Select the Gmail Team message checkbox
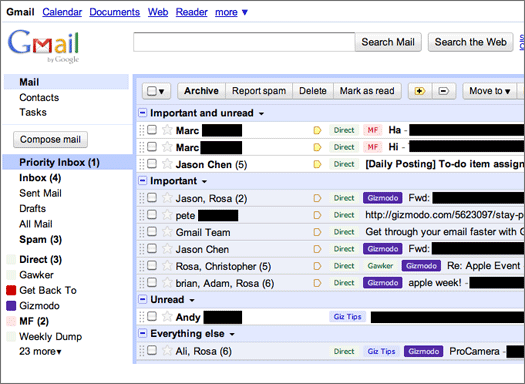Screen dimensions: 525x384 tap(152, 231)
